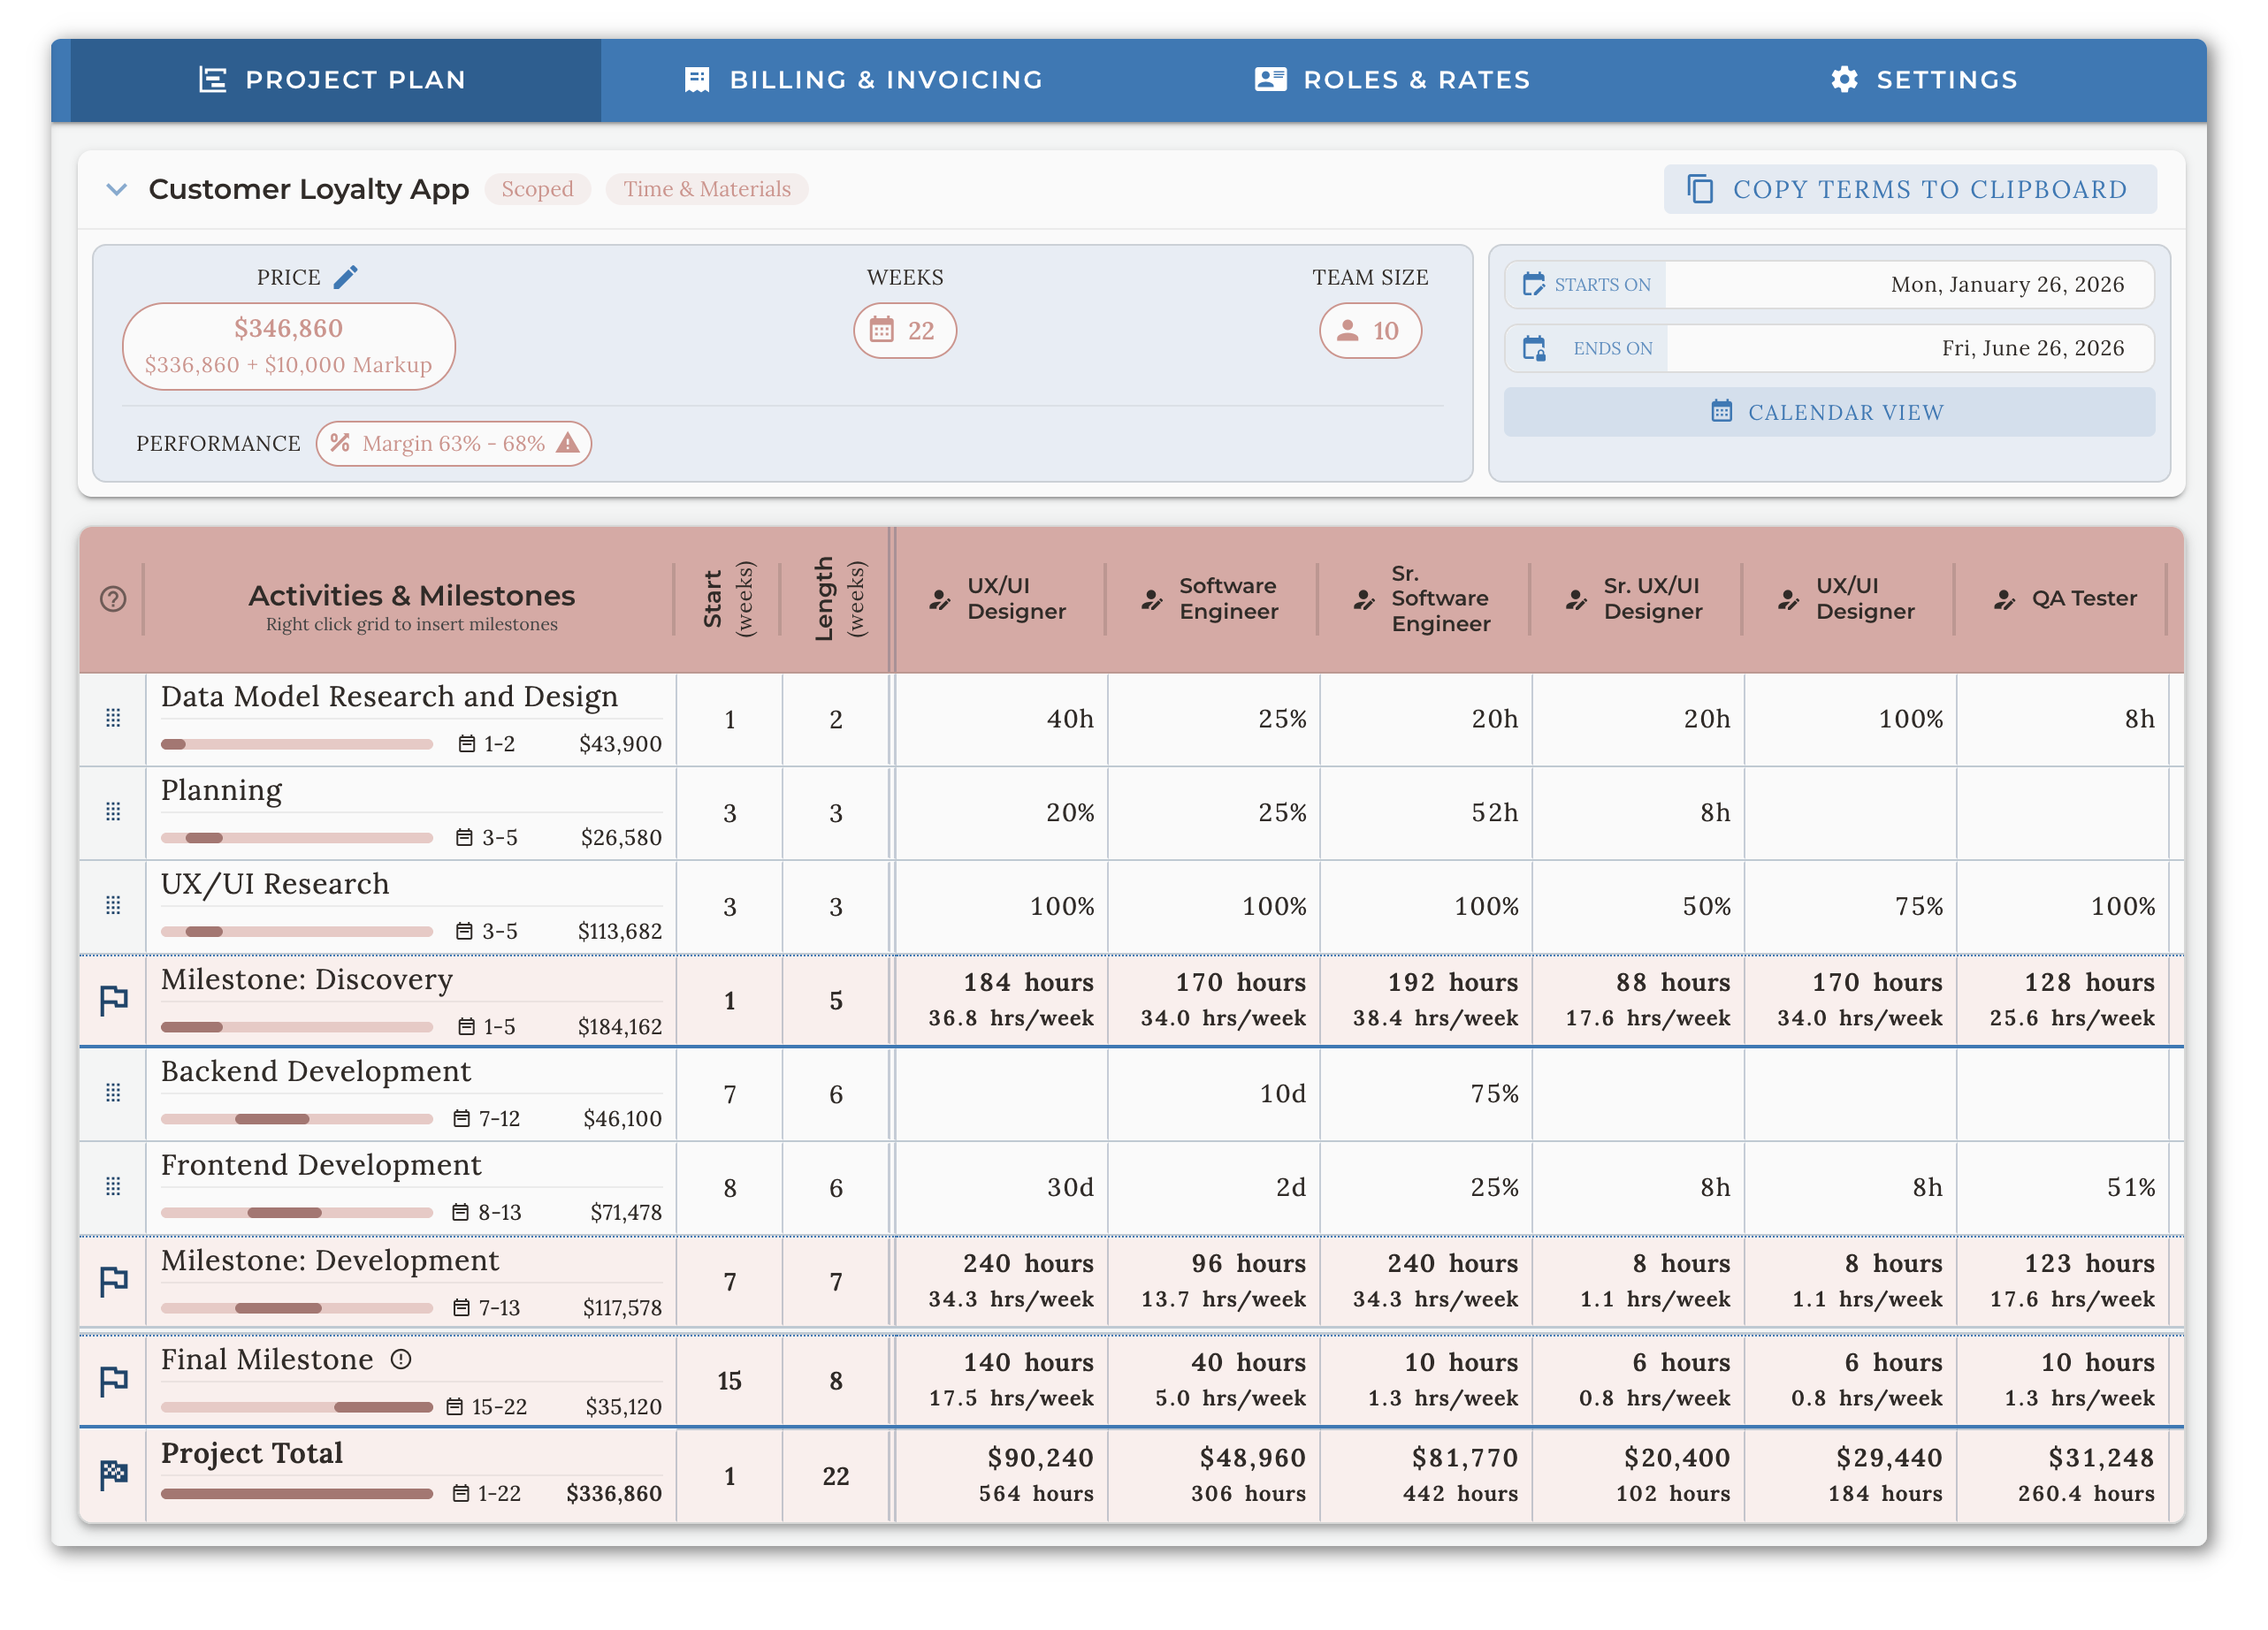Collapse the Customer Loyalty App section chevron

click(116, 189)
